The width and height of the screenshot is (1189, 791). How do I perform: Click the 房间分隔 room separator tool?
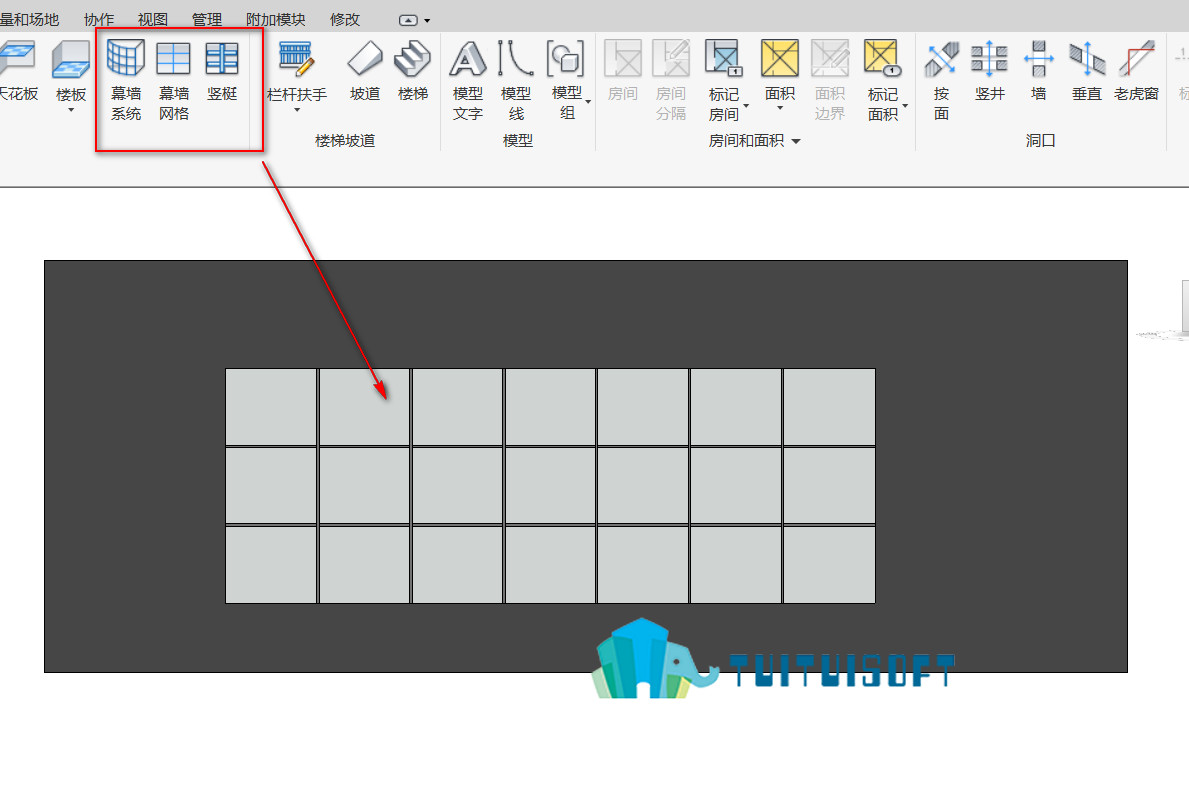(671, 80)
